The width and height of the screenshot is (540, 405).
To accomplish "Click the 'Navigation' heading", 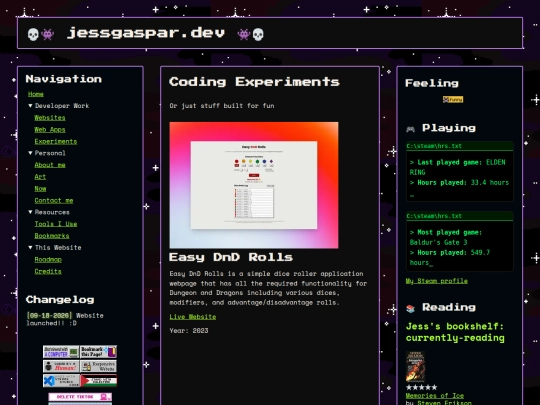I will click(x=64, y=79).
